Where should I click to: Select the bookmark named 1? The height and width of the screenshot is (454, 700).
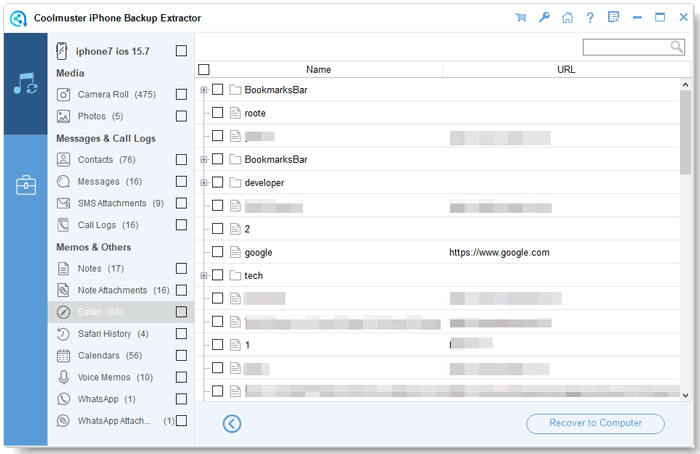tap(247, 345)
